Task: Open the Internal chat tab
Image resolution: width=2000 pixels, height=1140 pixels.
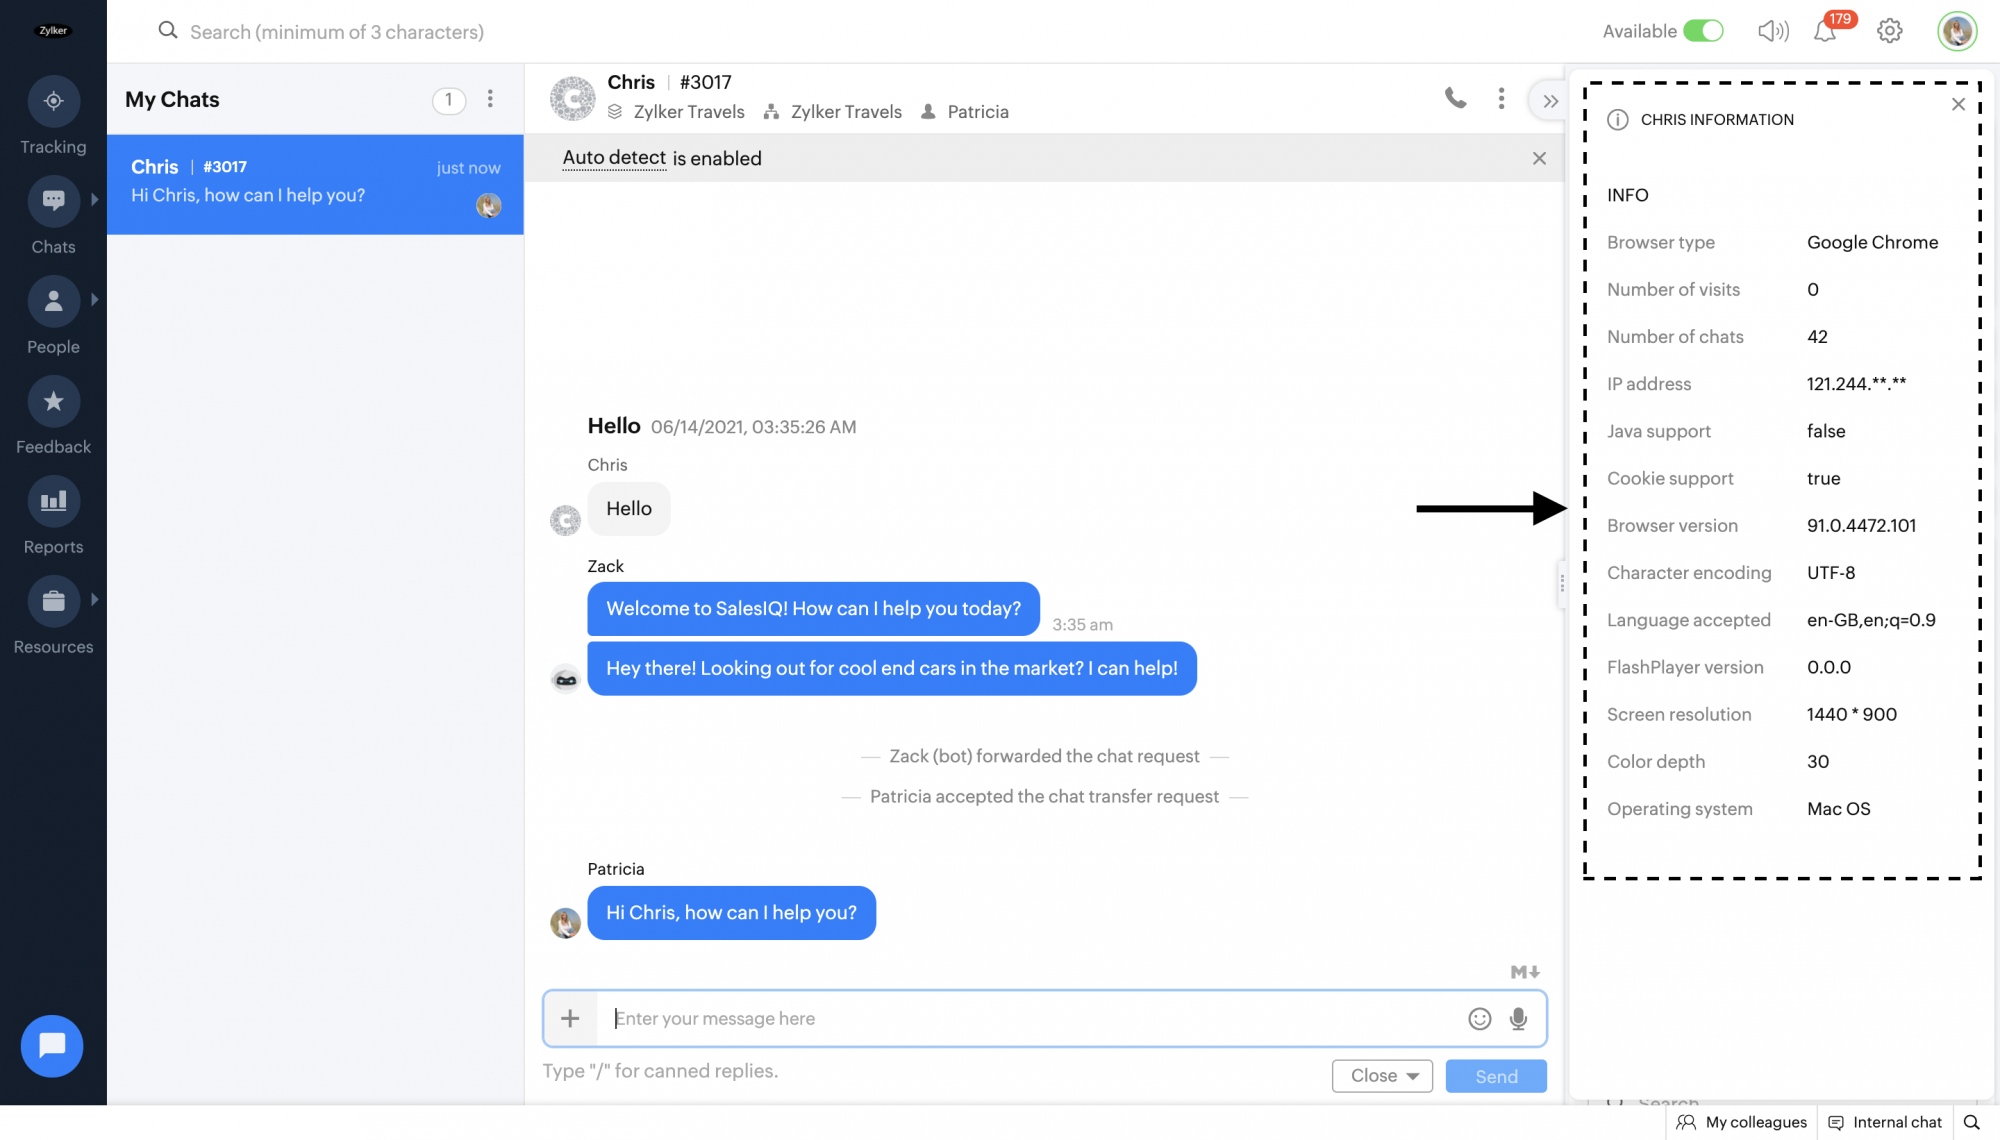Action: coord(1885,1122)
